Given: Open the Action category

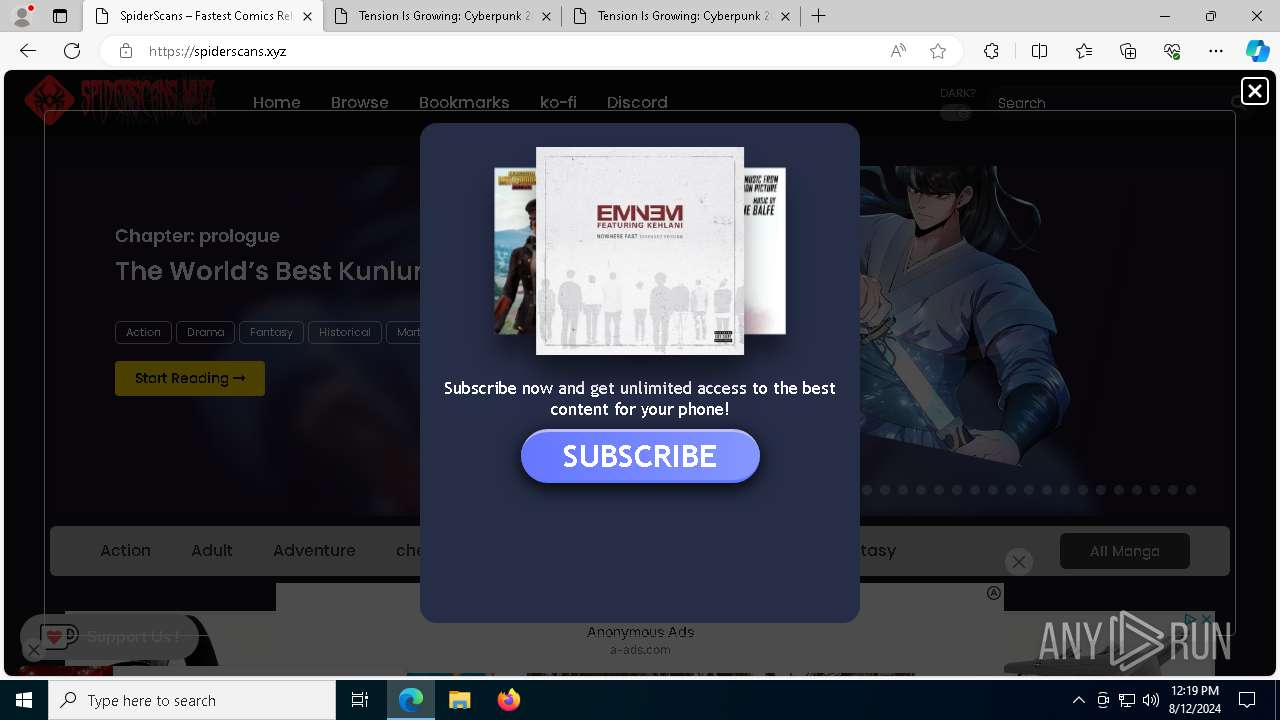Looking at the screenshot, I should (125, 550).
